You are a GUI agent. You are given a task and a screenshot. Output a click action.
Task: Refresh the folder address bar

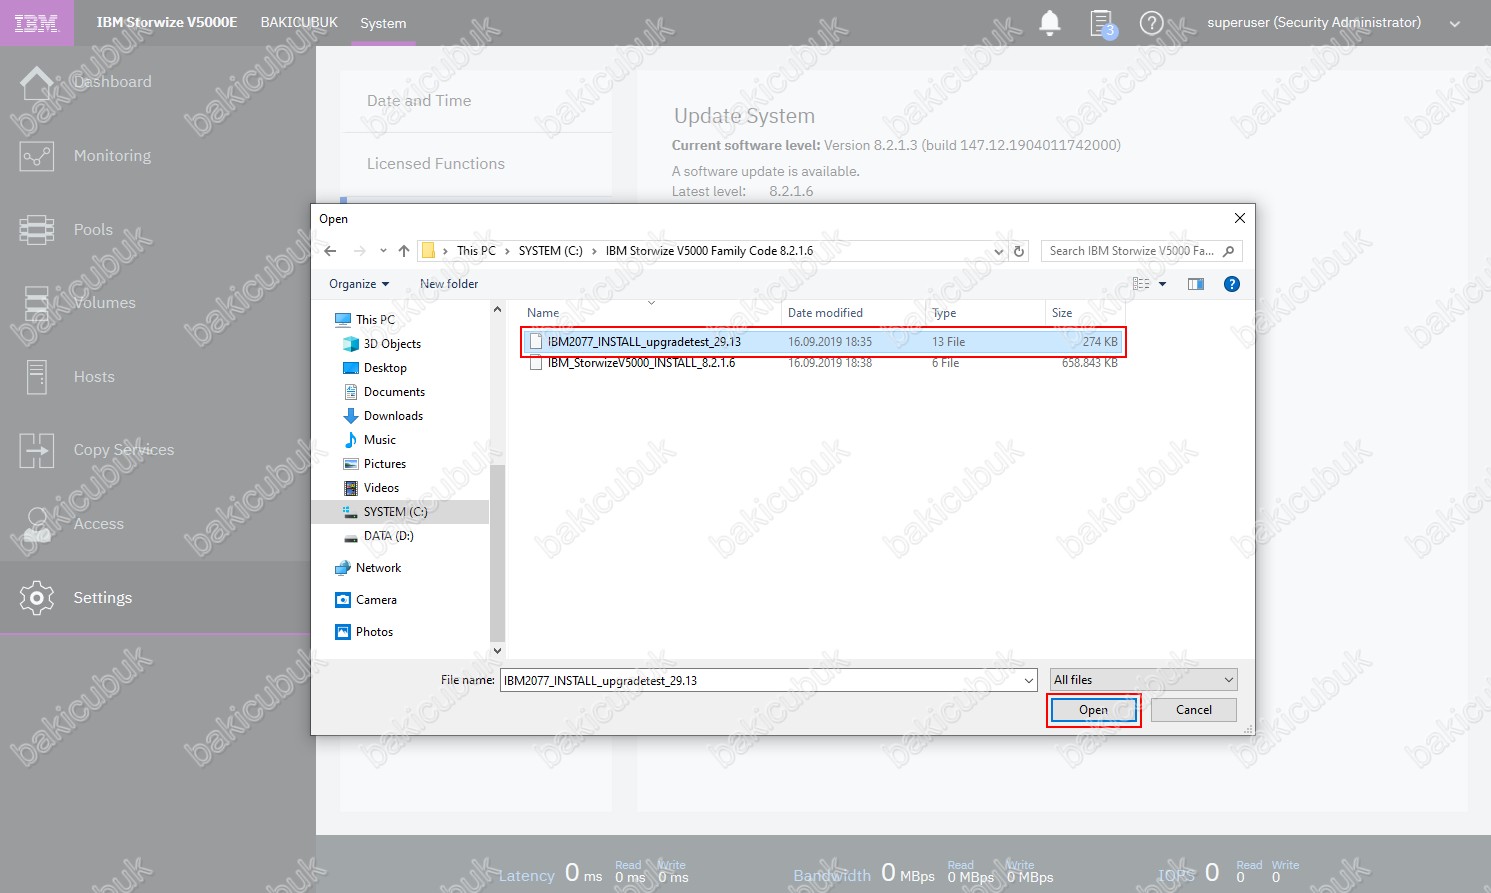point(1019,251)
